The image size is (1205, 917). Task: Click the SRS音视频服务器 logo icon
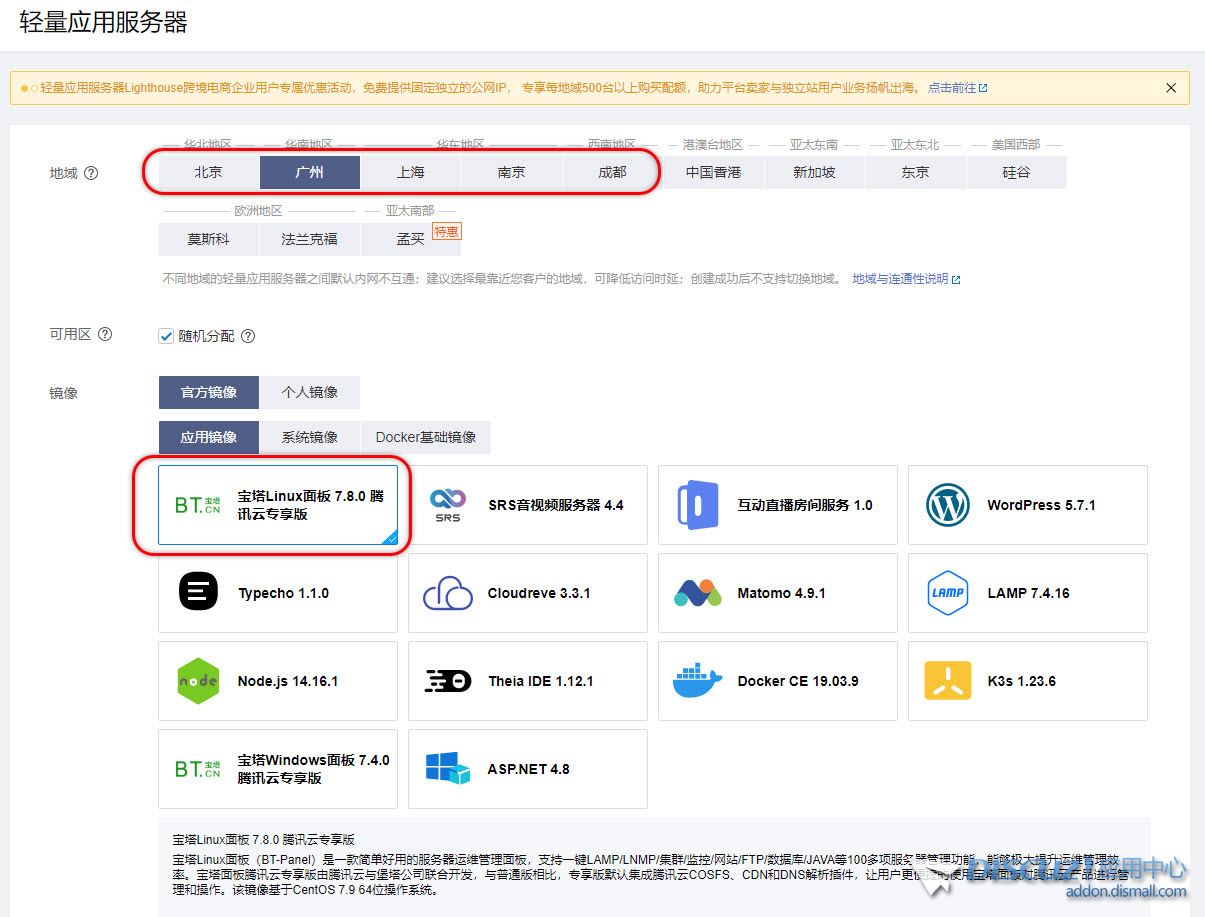(x=447, y=505)
